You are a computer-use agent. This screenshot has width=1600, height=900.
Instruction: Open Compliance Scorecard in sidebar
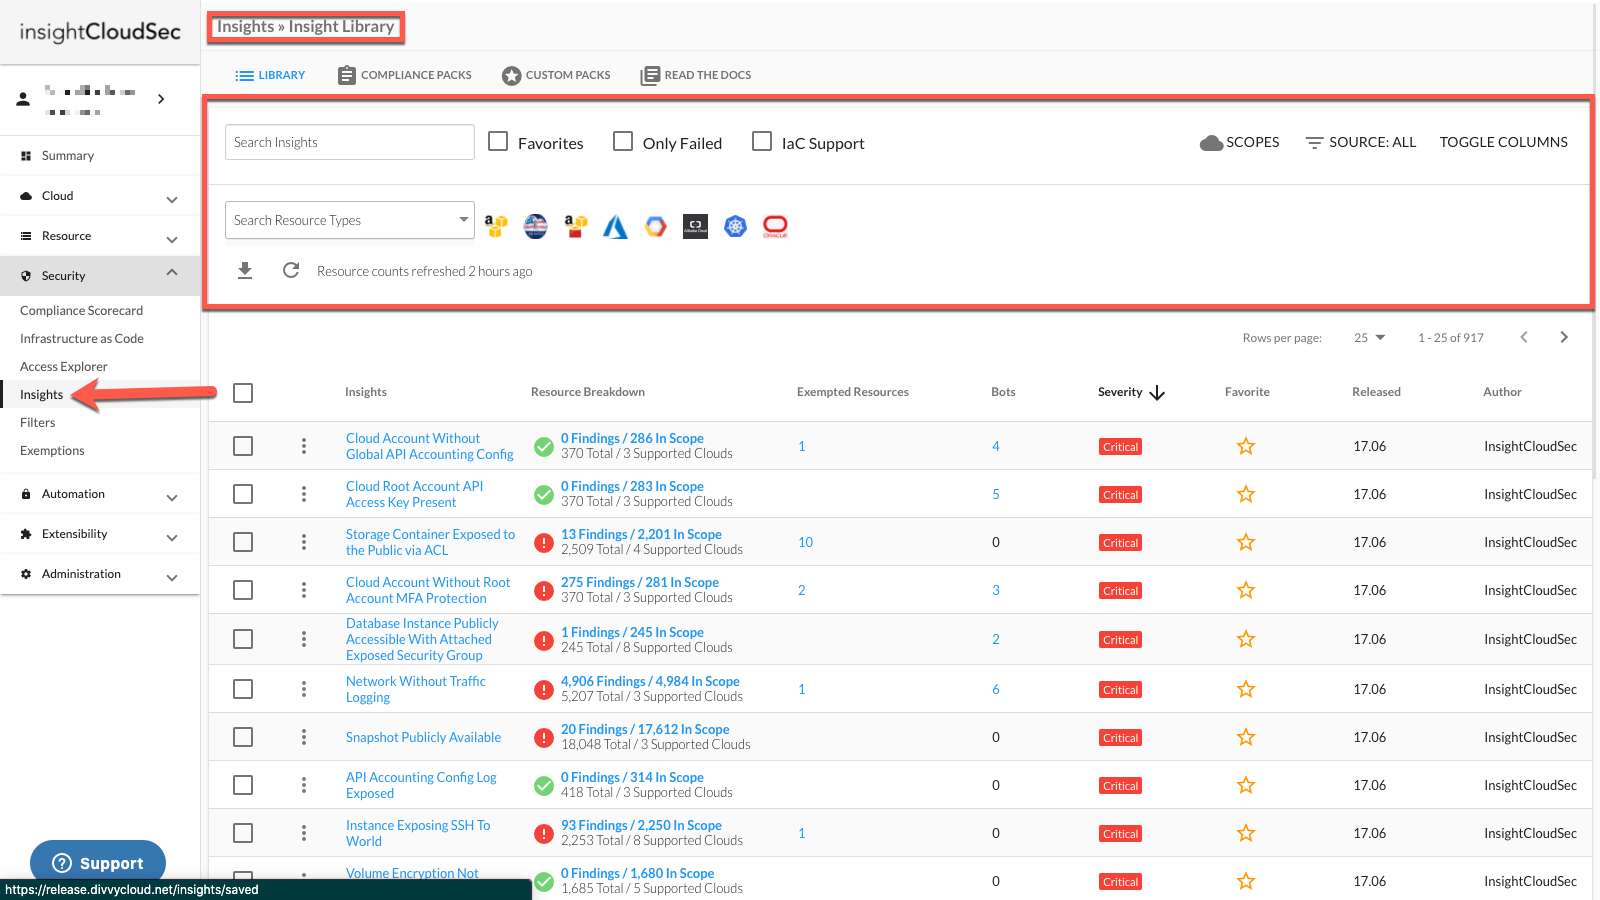tap(81, 311)
